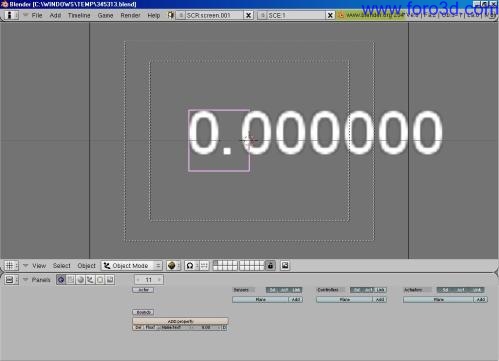Click the render this window icon
The height and width of the screenshot is (361, 499).
point(285,266)
